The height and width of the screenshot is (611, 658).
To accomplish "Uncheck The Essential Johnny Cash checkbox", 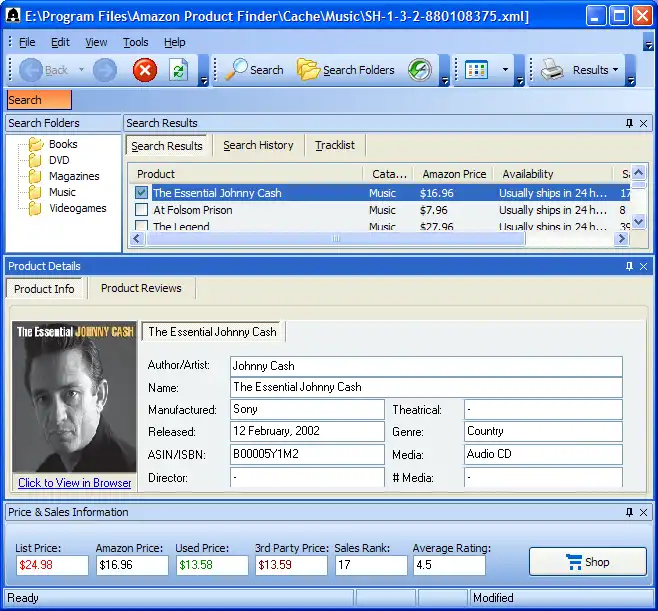I will pyautogui.click(x=141, y=193).
